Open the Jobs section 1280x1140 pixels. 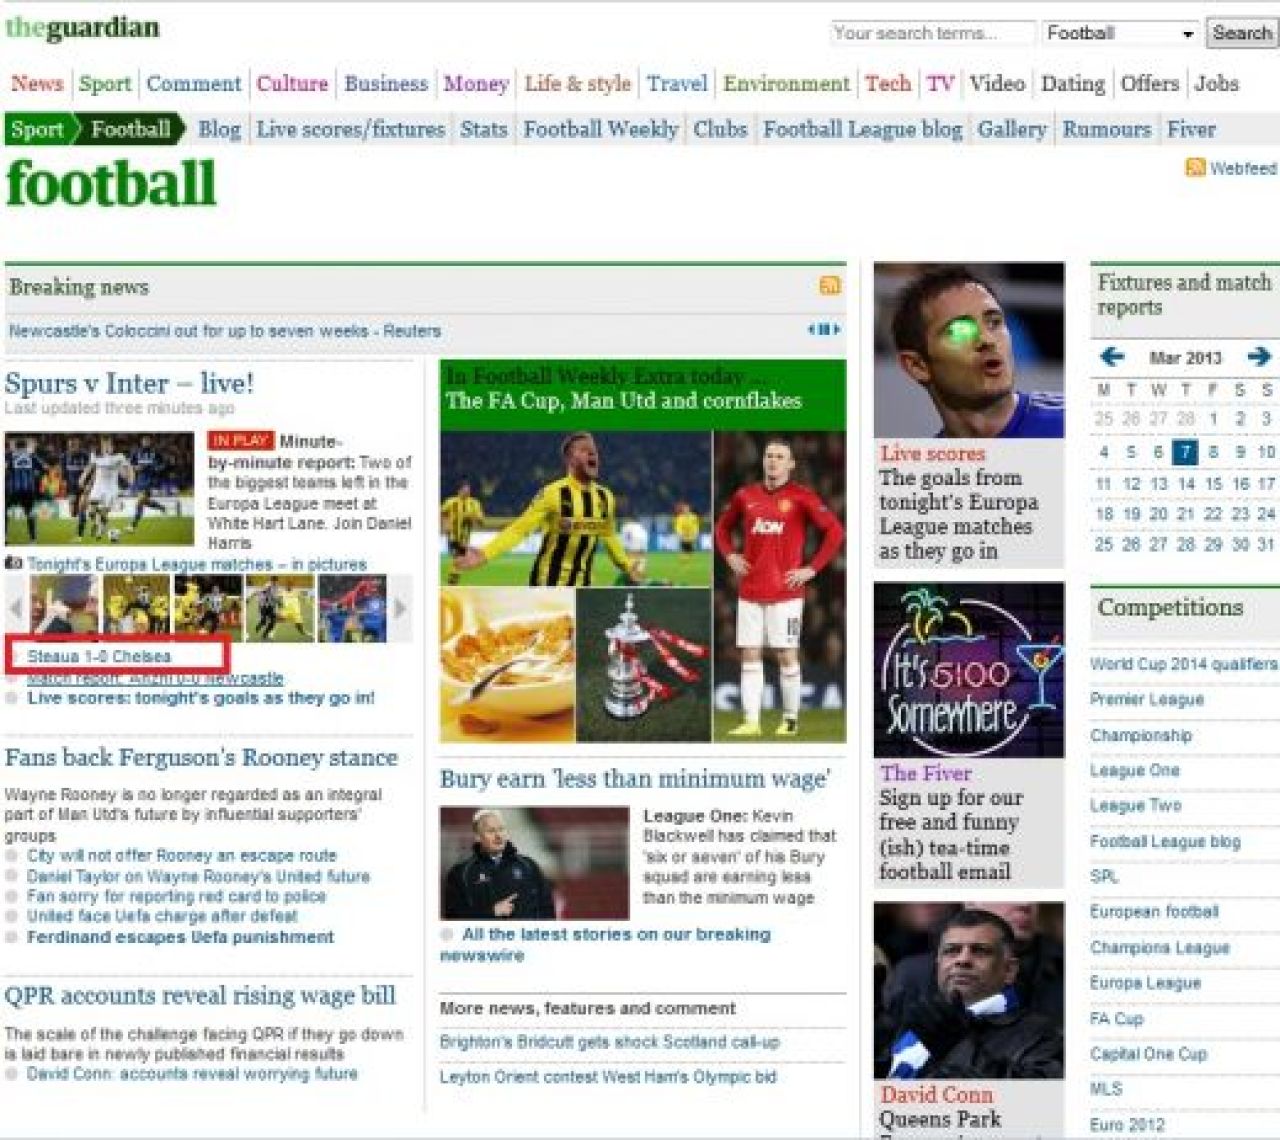(1217, 84)
